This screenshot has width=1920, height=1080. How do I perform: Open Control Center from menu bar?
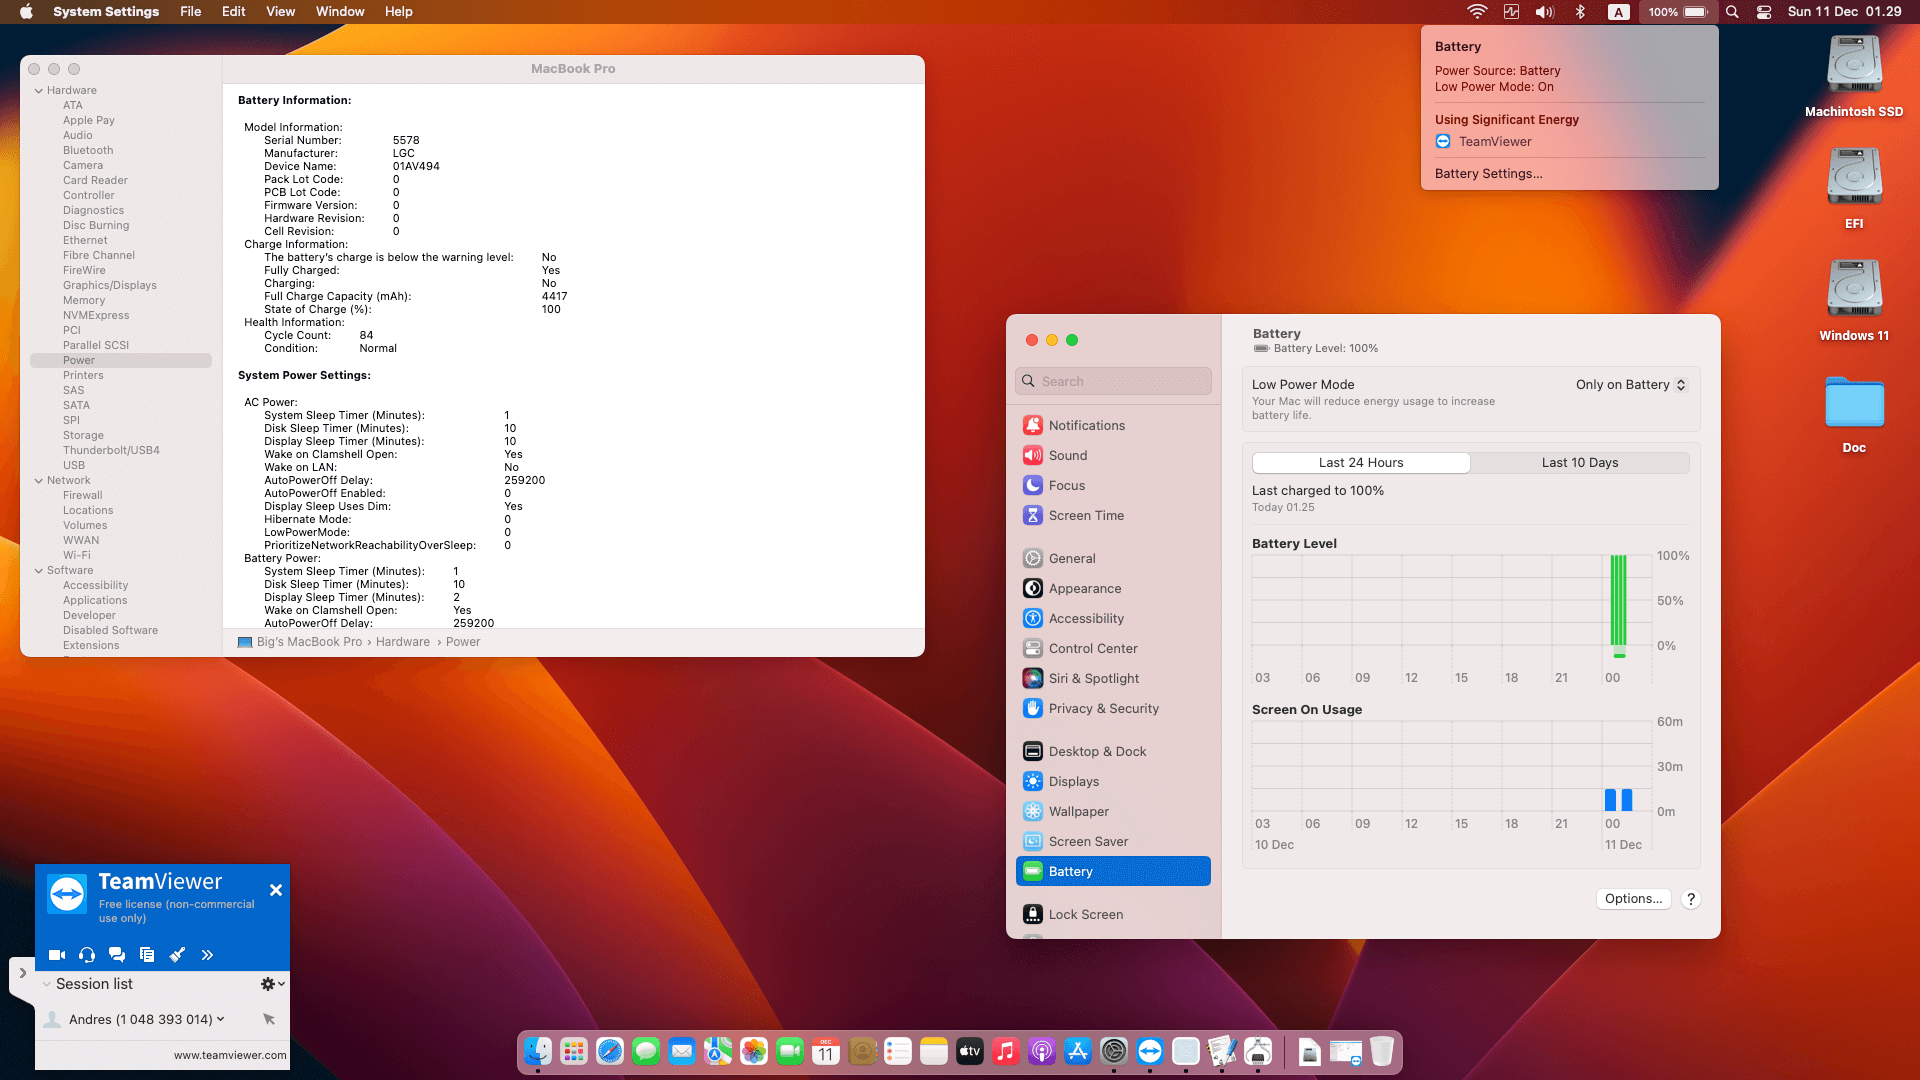[1764, 12]
